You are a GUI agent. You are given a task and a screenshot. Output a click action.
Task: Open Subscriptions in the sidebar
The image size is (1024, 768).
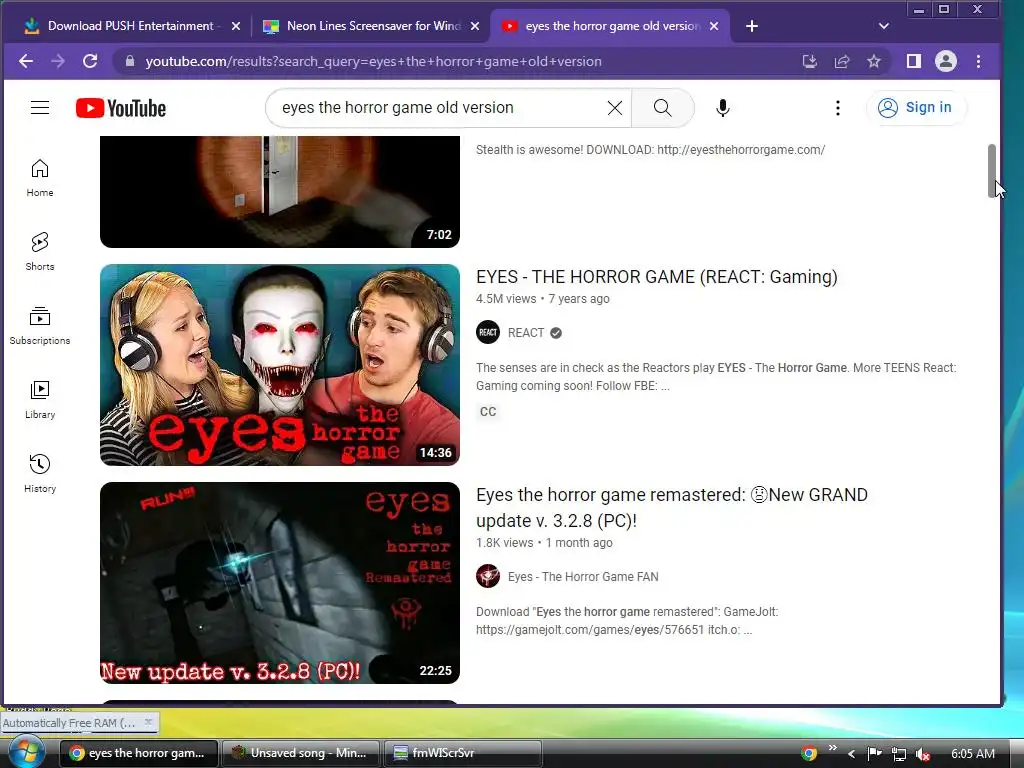pos(40,325)
